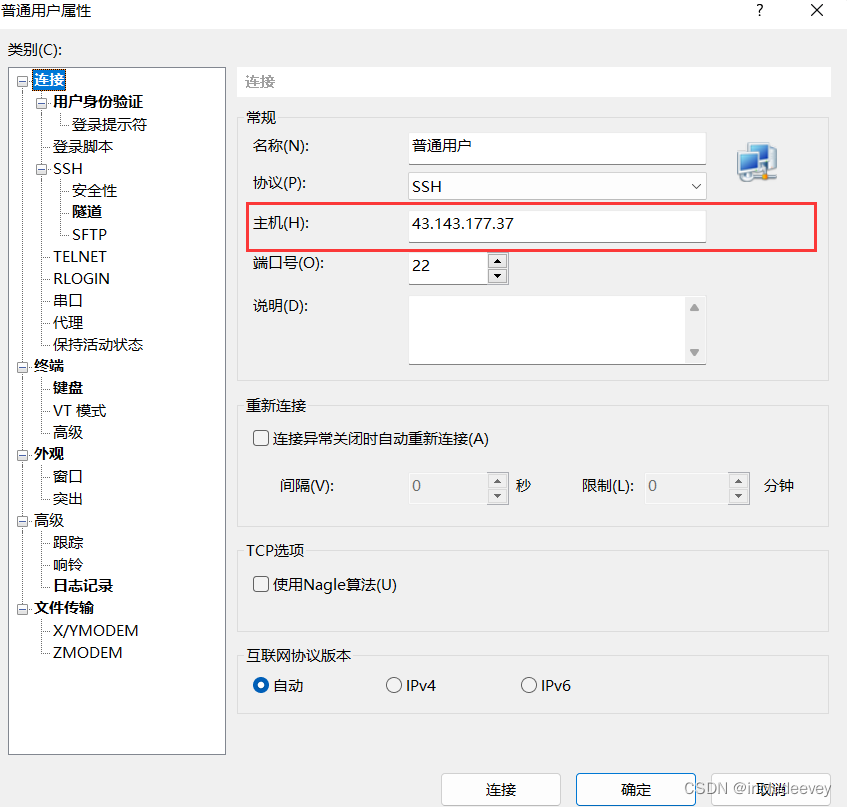Select VT 模式 tree item
The width and height of the screenshot is (847, 807).
(x=79, y=411)
